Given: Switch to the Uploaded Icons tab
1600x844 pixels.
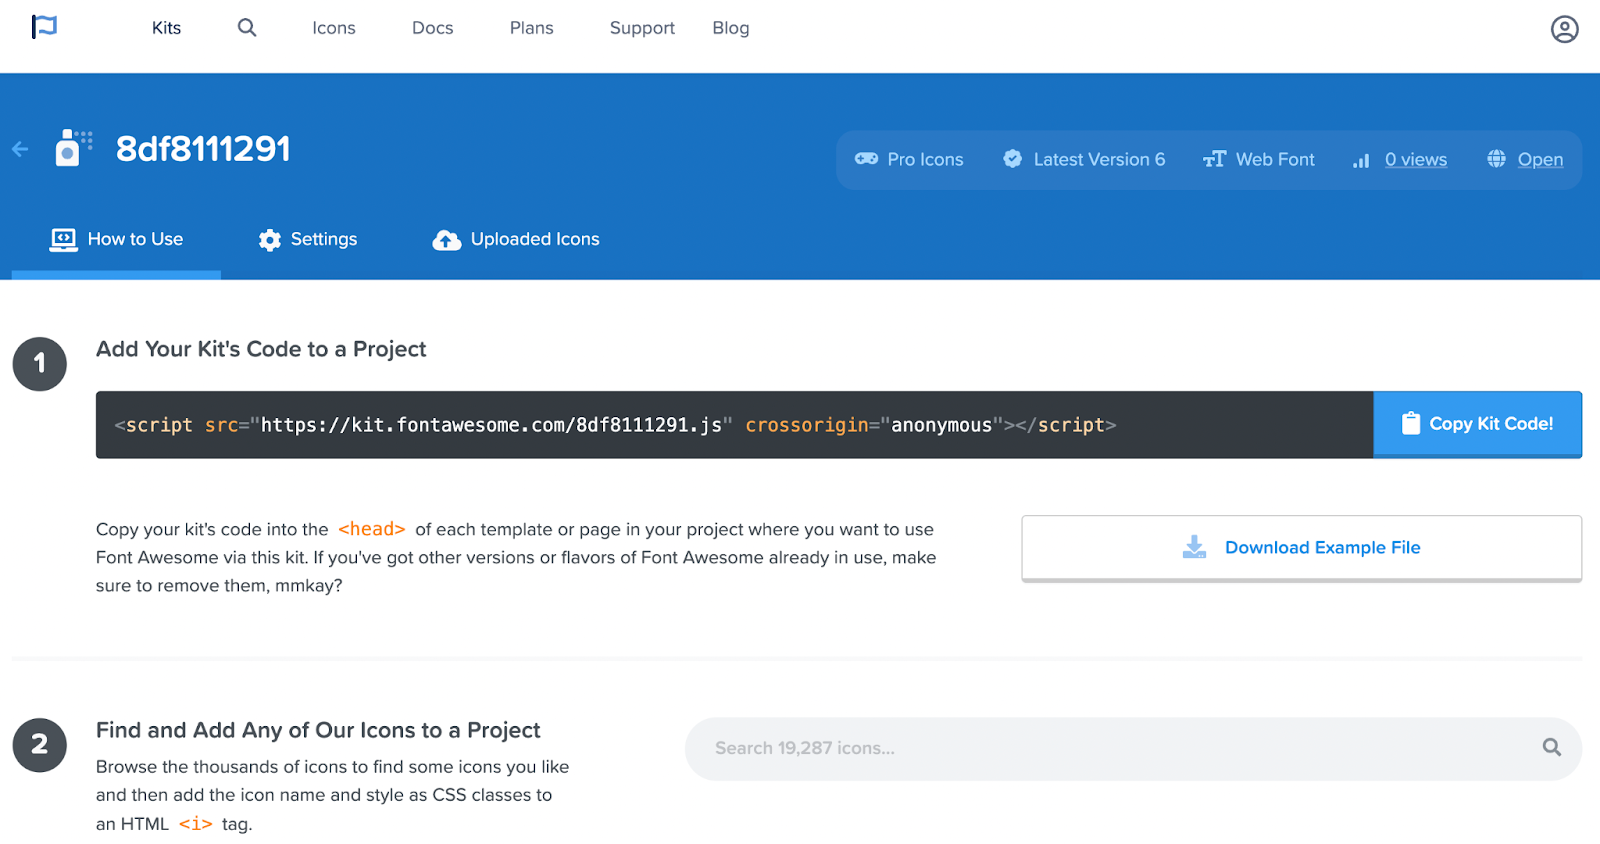Looking at the screenshot, I should [x=516, y=239].
